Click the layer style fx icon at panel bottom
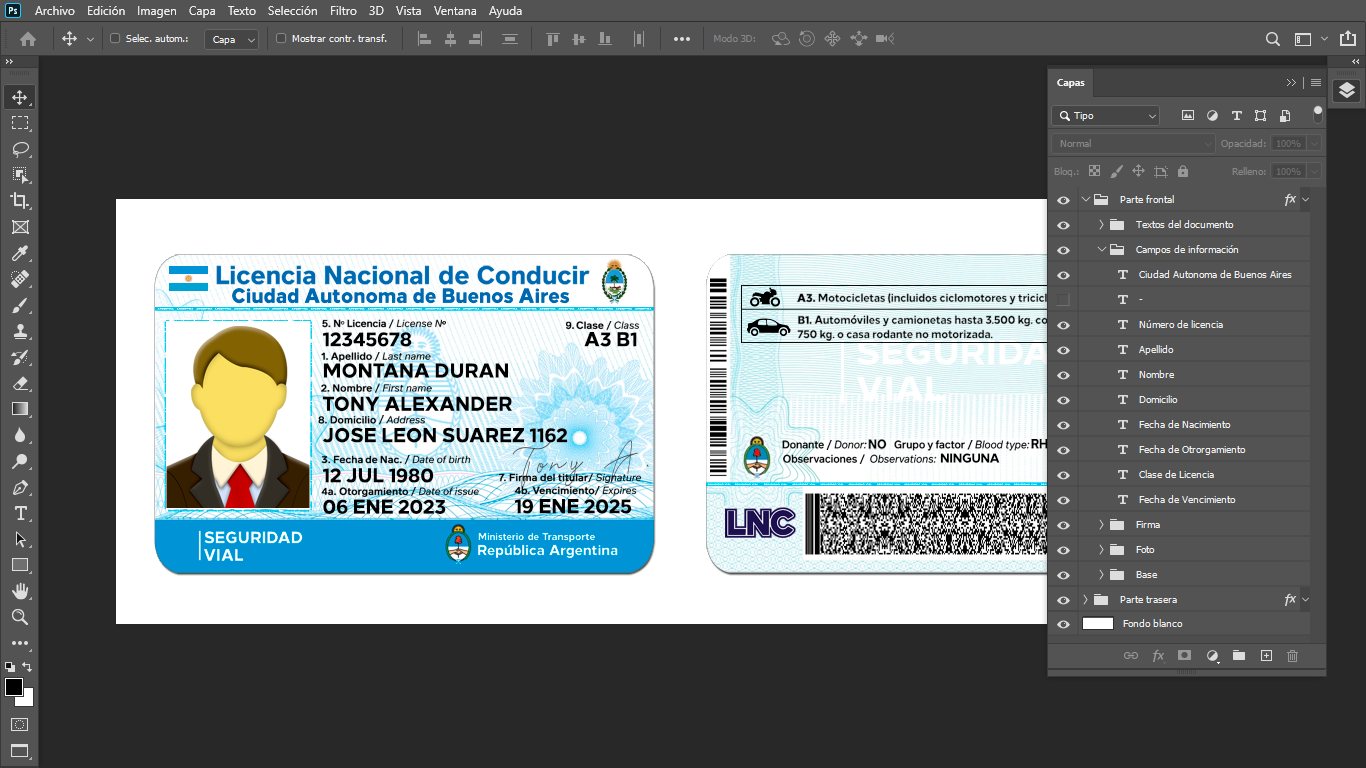1366x768 pixels. click(1158, 656)
